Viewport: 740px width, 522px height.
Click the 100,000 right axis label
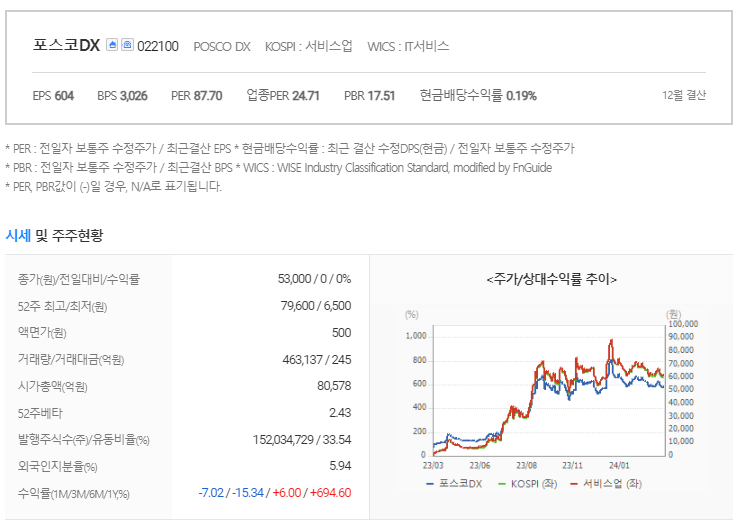click(x=683, y=324)
